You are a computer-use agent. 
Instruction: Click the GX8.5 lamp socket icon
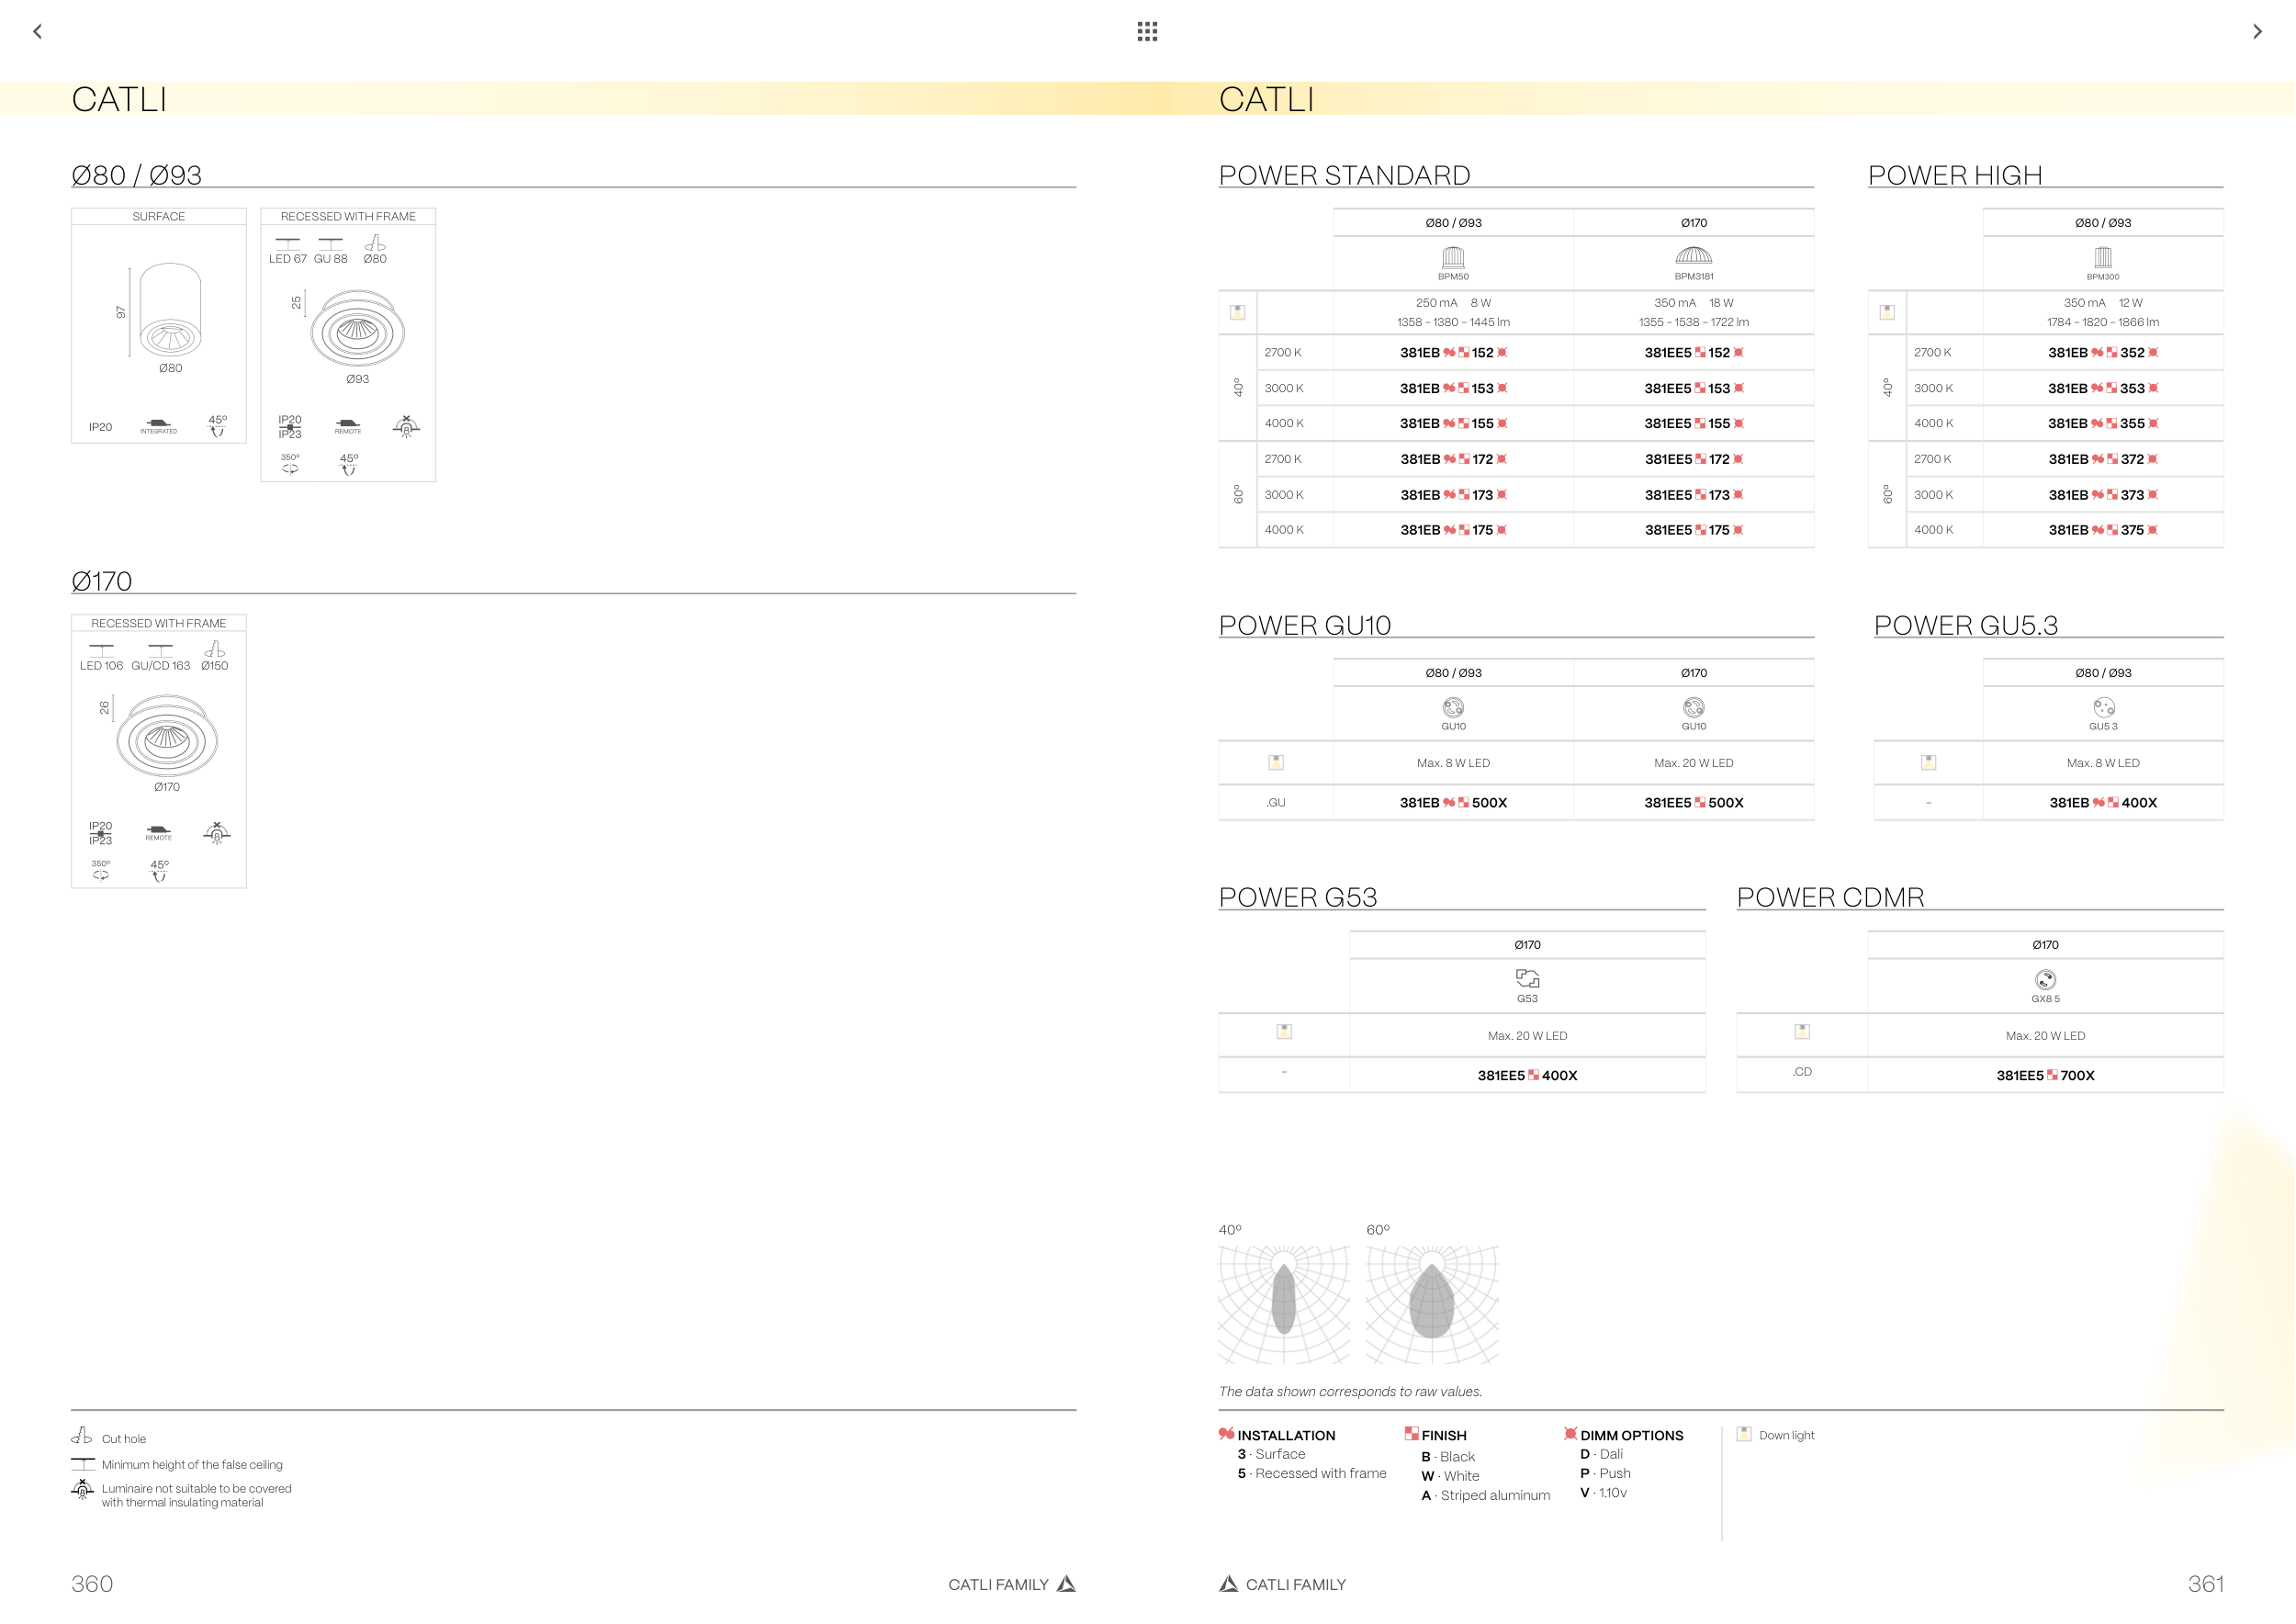pyautogui.click(x=2045, y=980)
